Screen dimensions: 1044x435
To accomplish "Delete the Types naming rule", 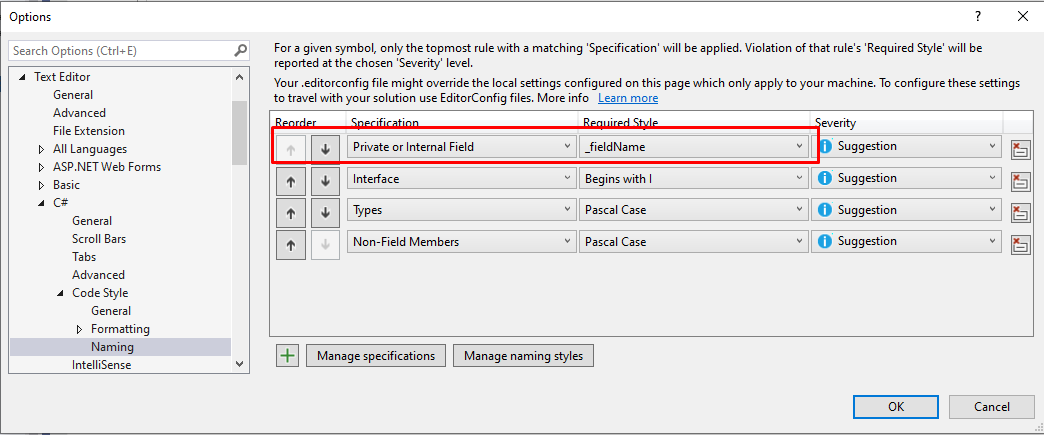I will point(1020,213).
